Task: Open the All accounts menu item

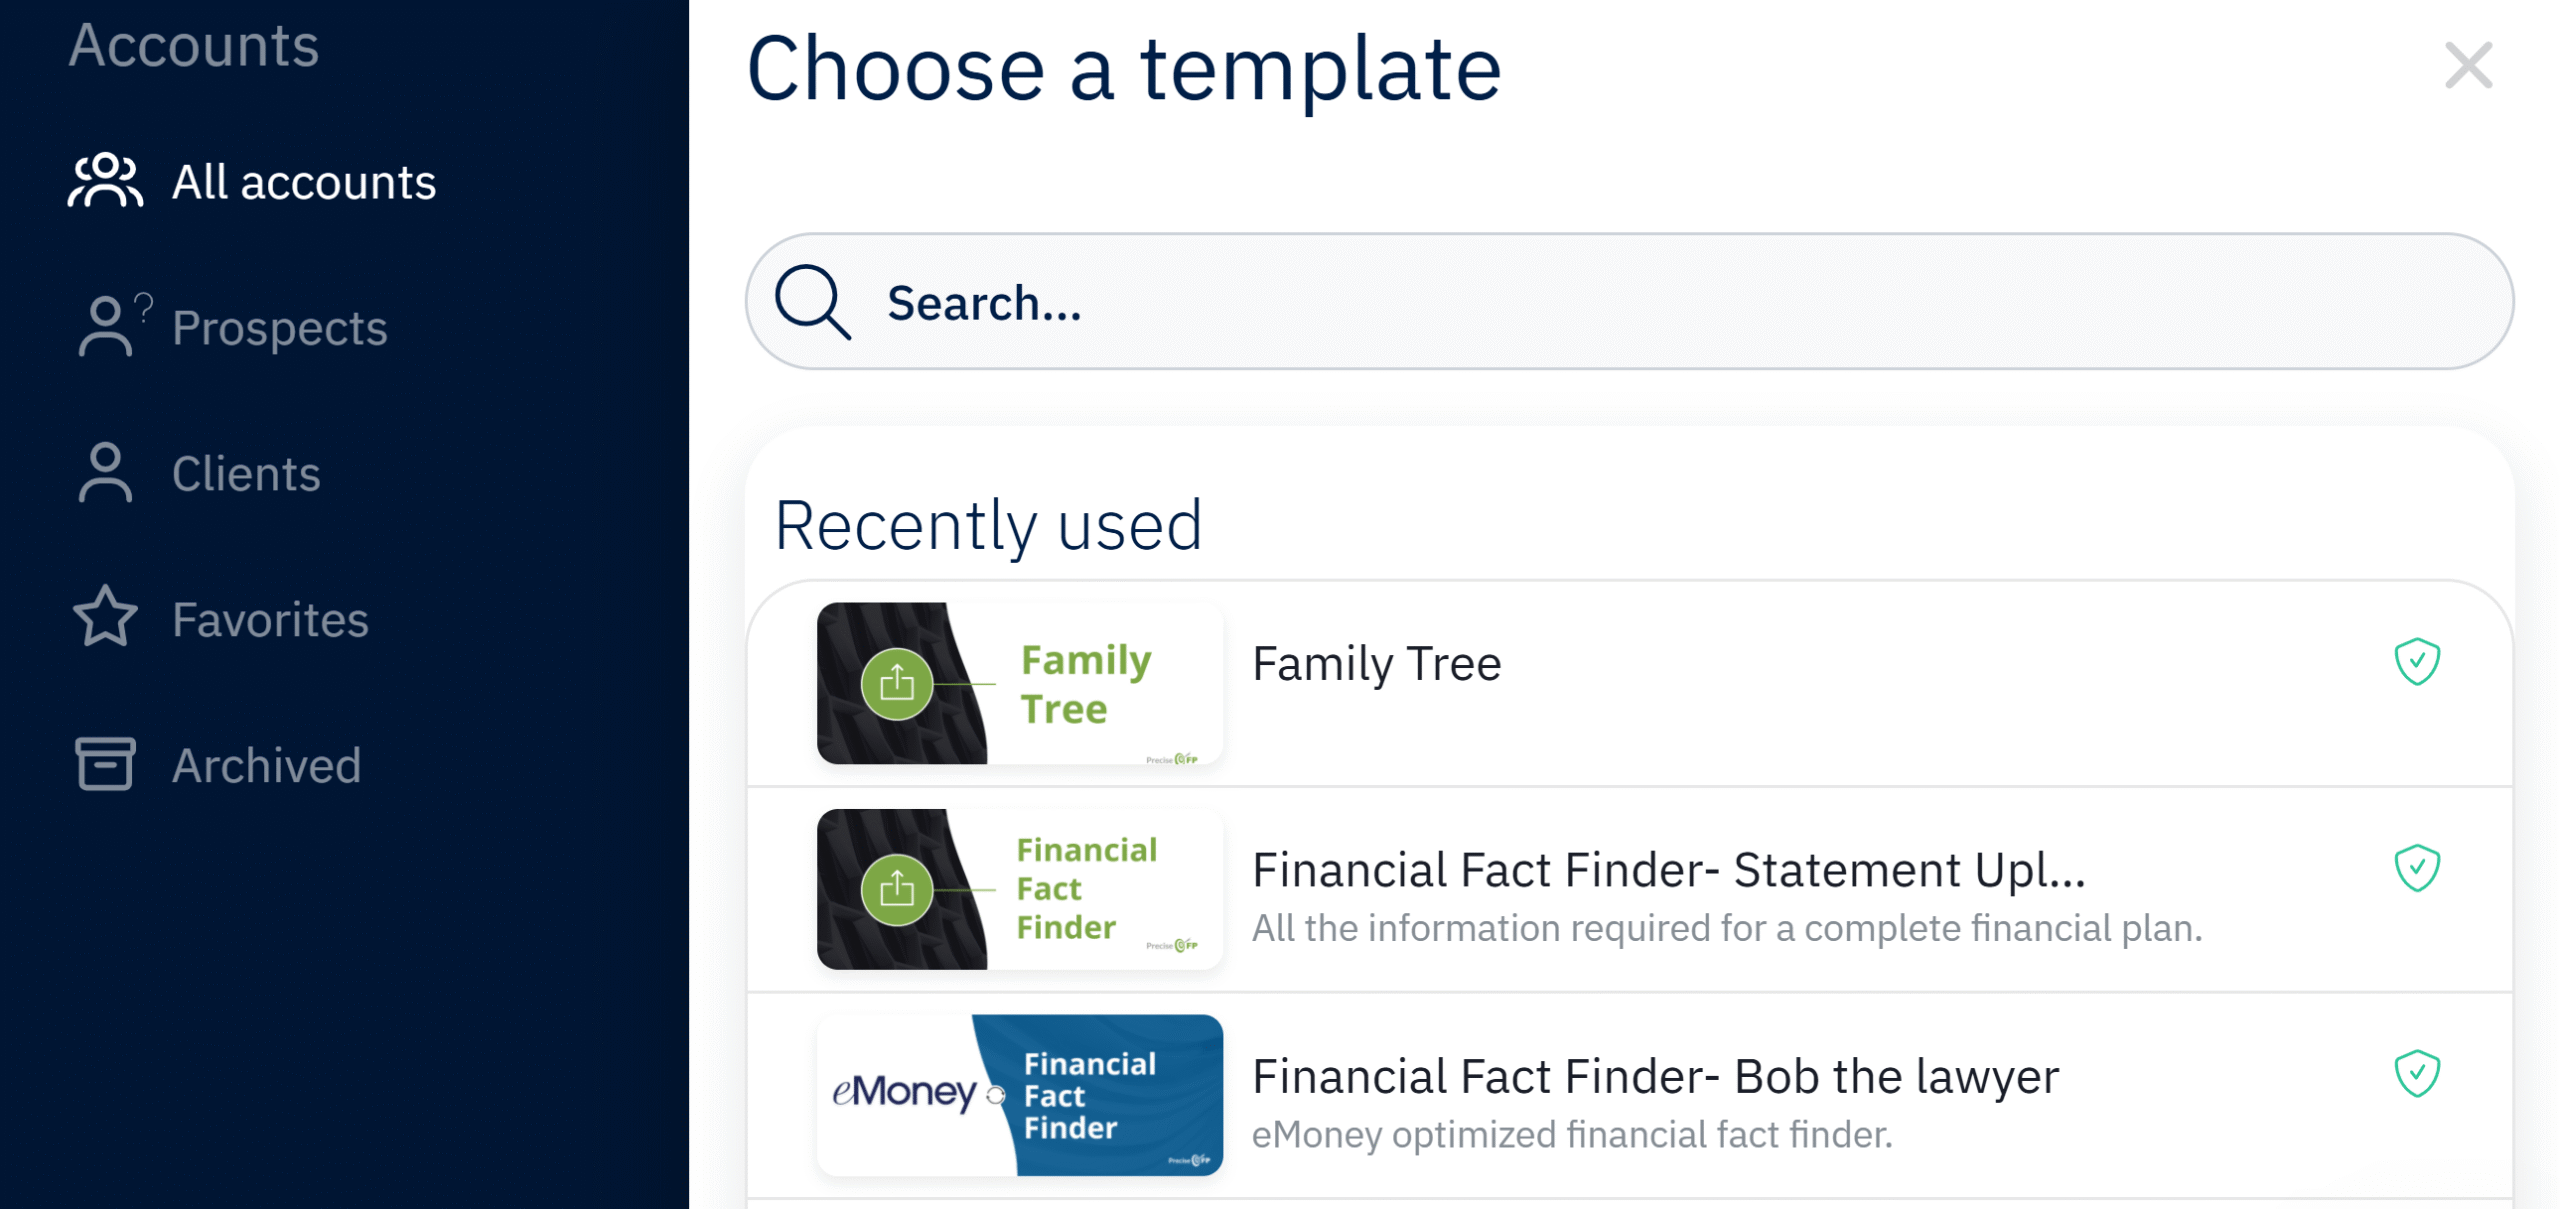Action: click(x=304, y=182)
